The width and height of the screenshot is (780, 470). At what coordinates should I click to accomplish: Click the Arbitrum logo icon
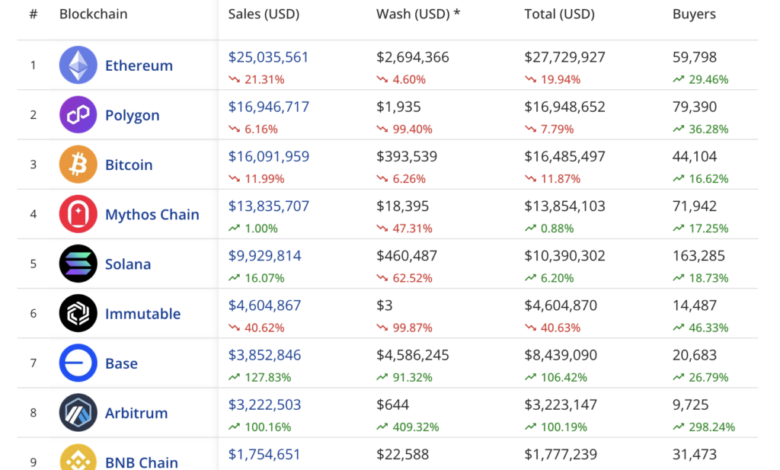pos(78,413)
